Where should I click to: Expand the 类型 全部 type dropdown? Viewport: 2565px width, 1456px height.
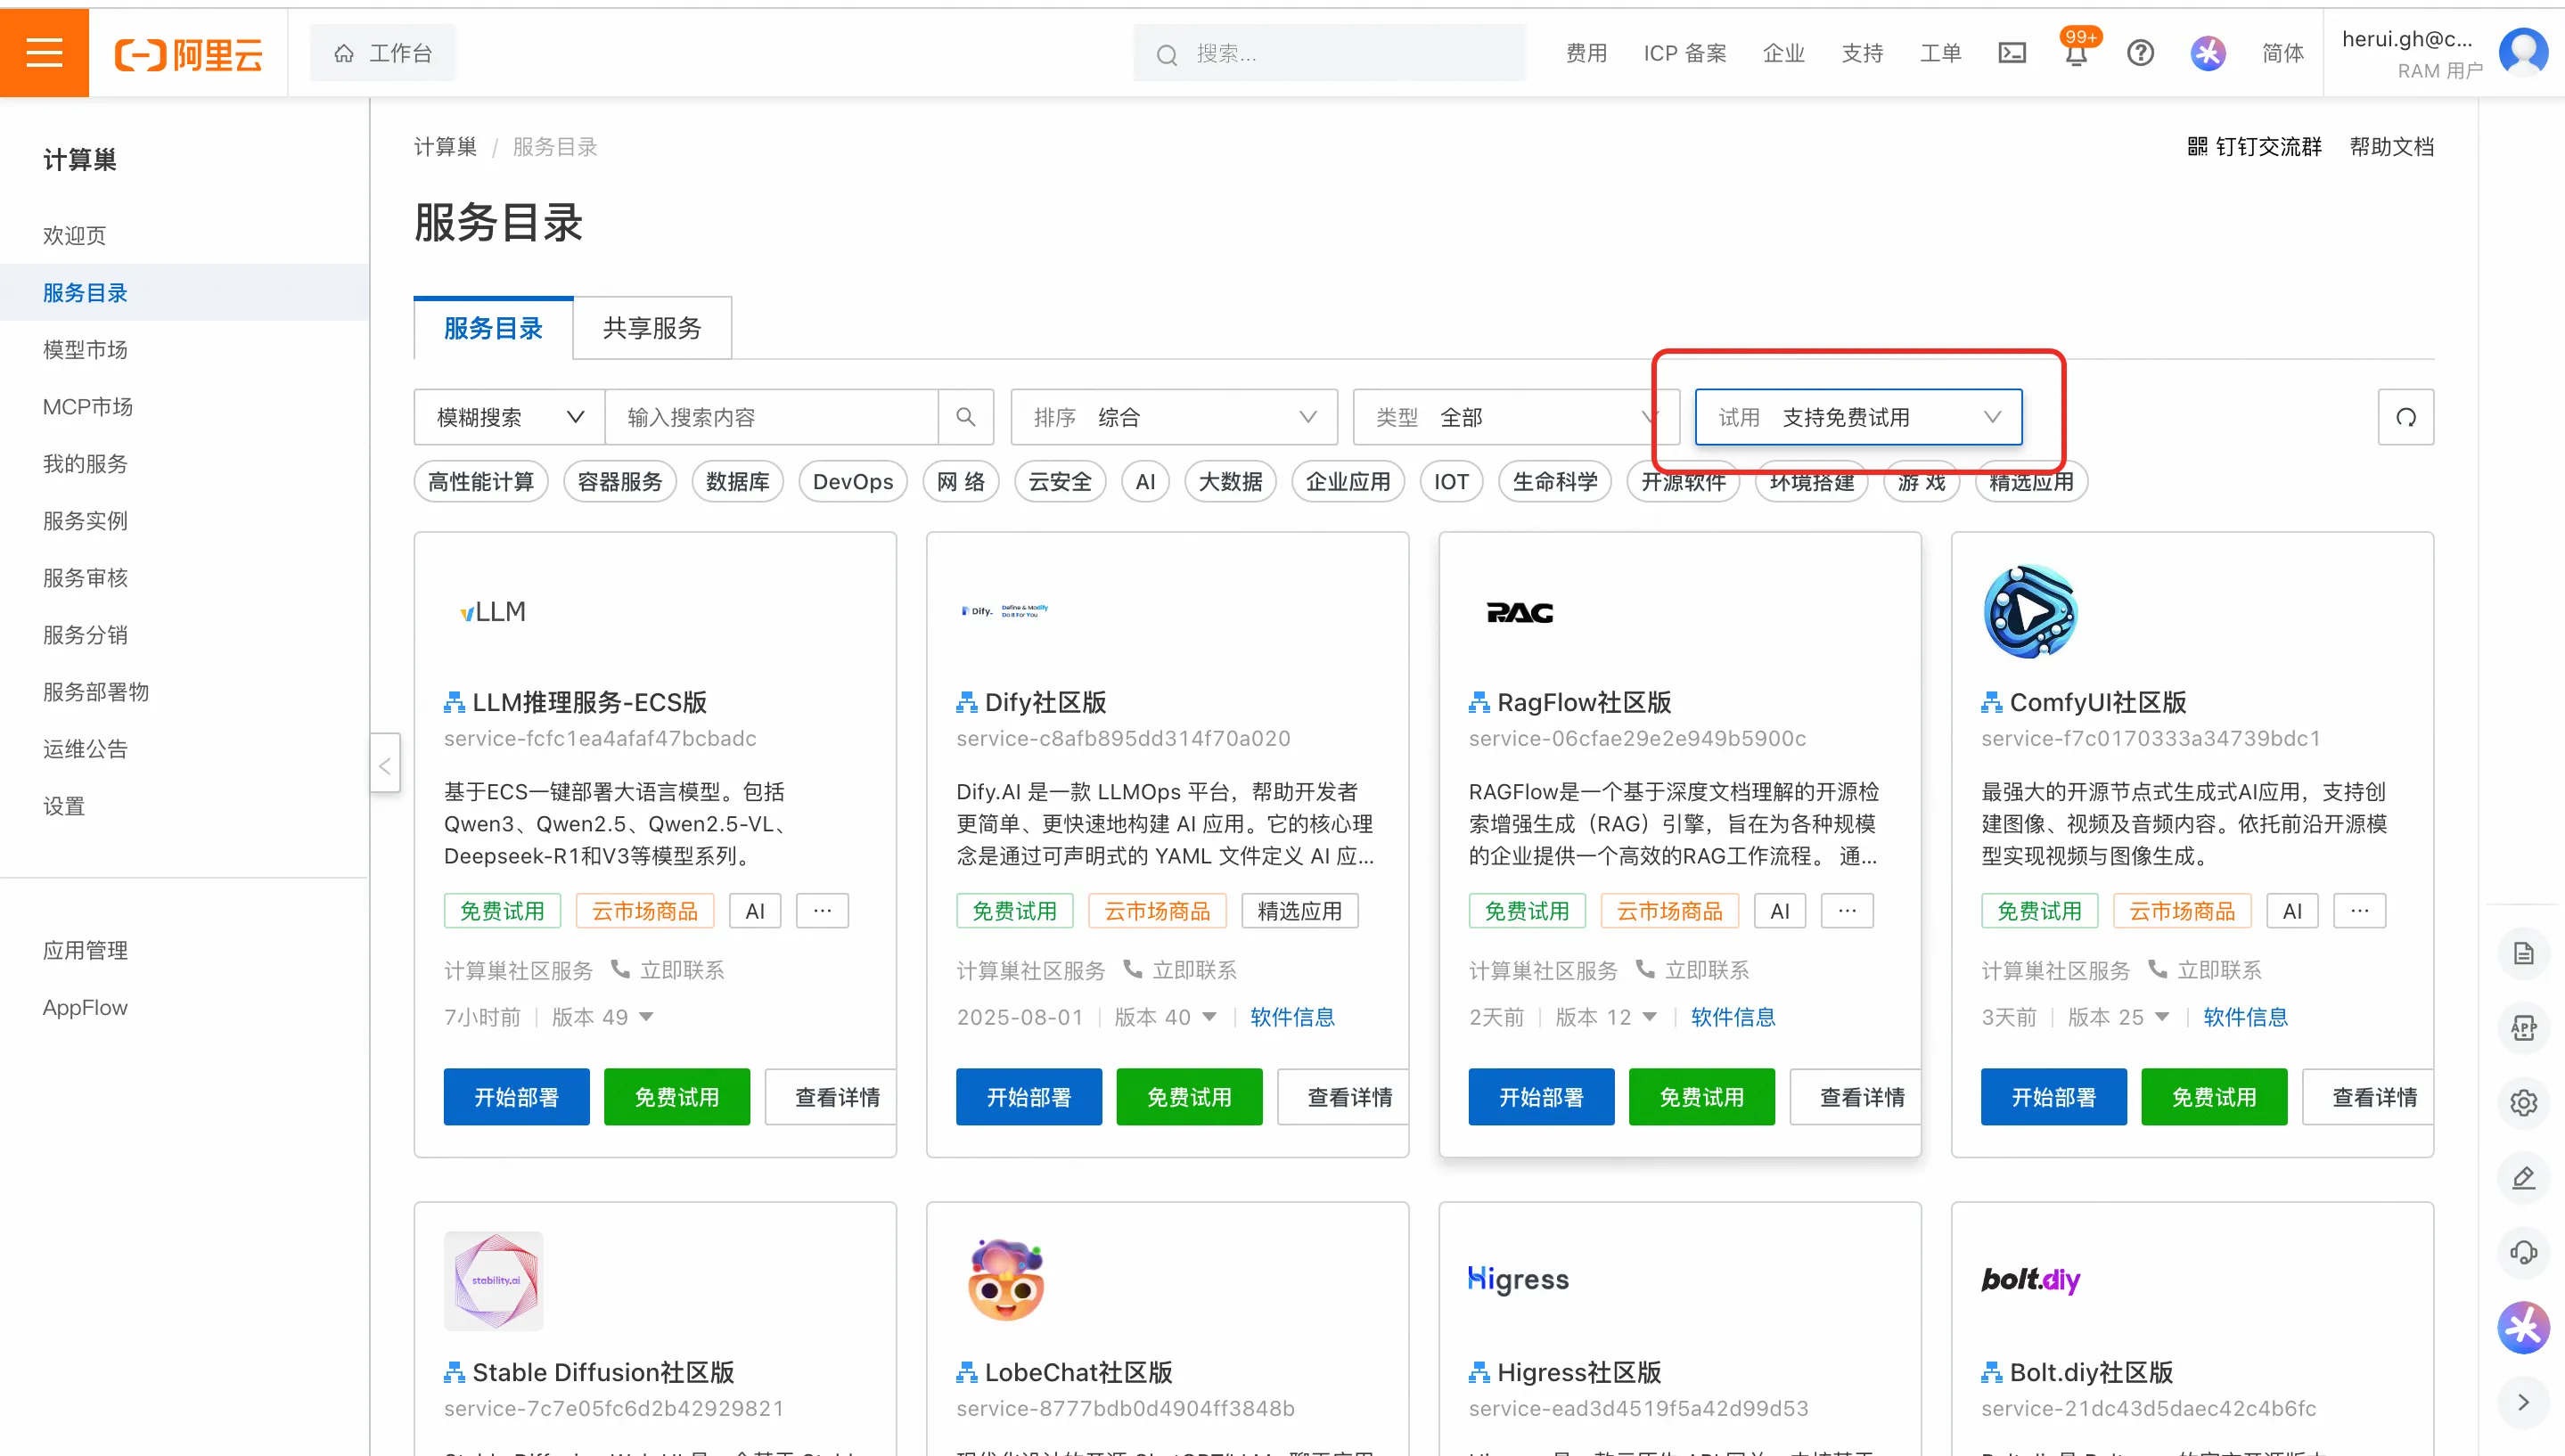(1515, 417)
